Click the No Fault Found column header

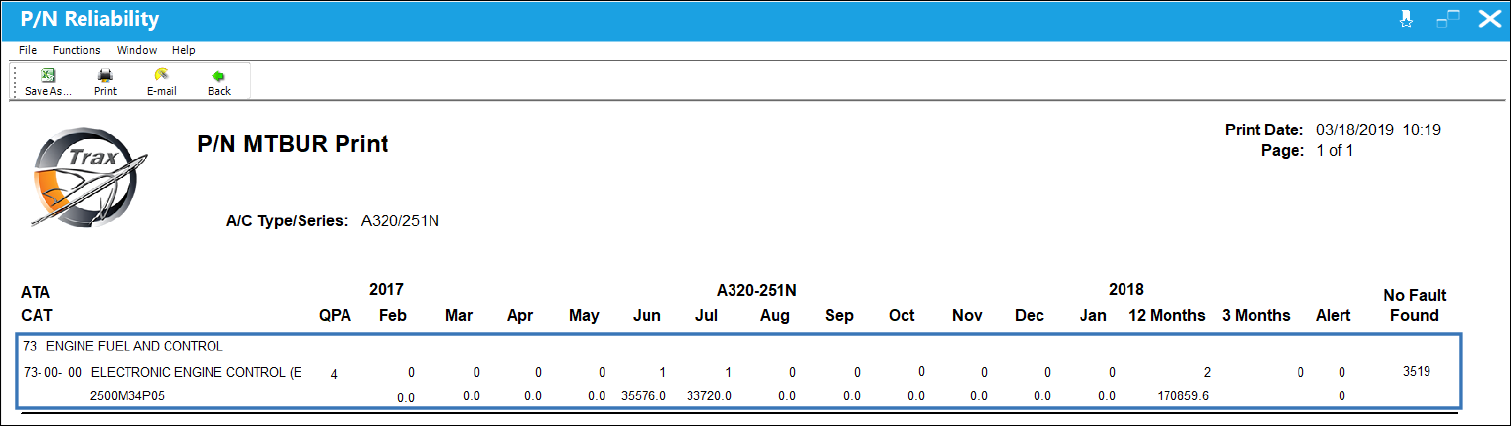1414,305
